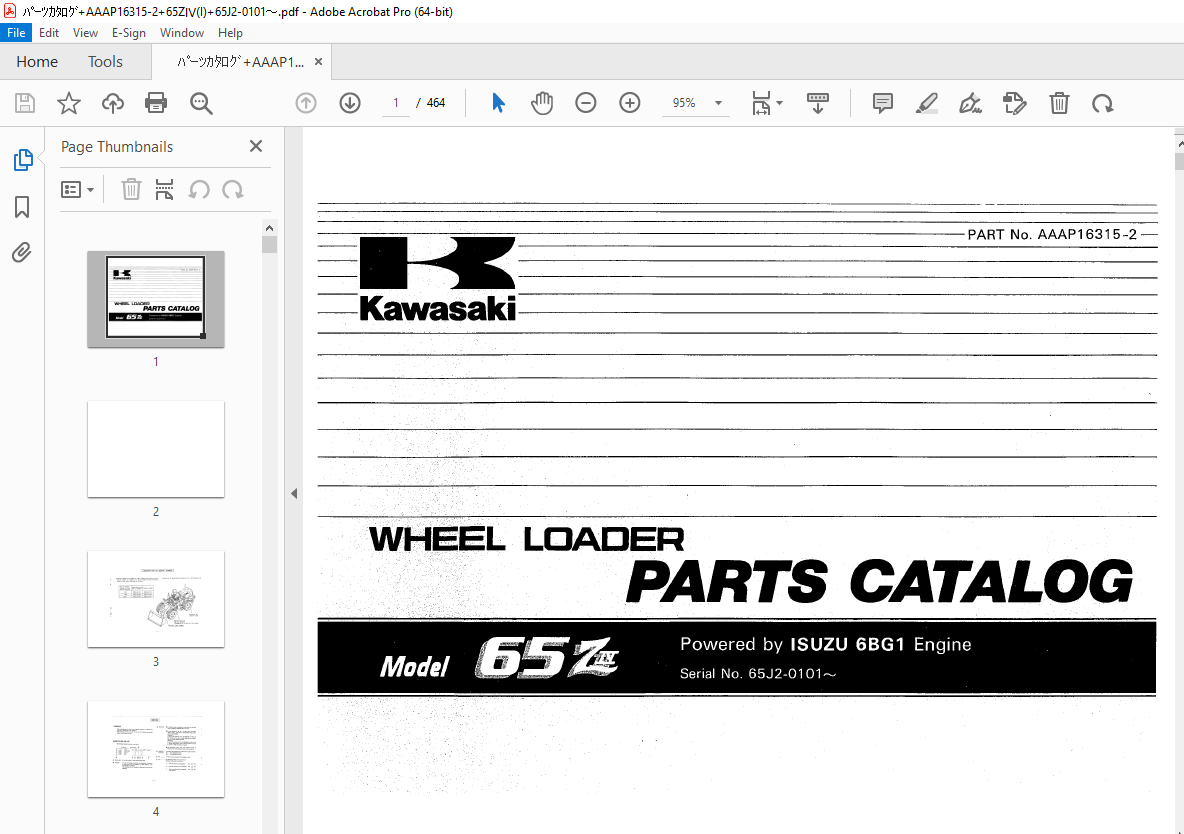Image resolution: width=1184 pixels, height=834 pixels.
Task: Select the Highlight text pen tool
Action: pyautogui.click(x=927, y=103)
